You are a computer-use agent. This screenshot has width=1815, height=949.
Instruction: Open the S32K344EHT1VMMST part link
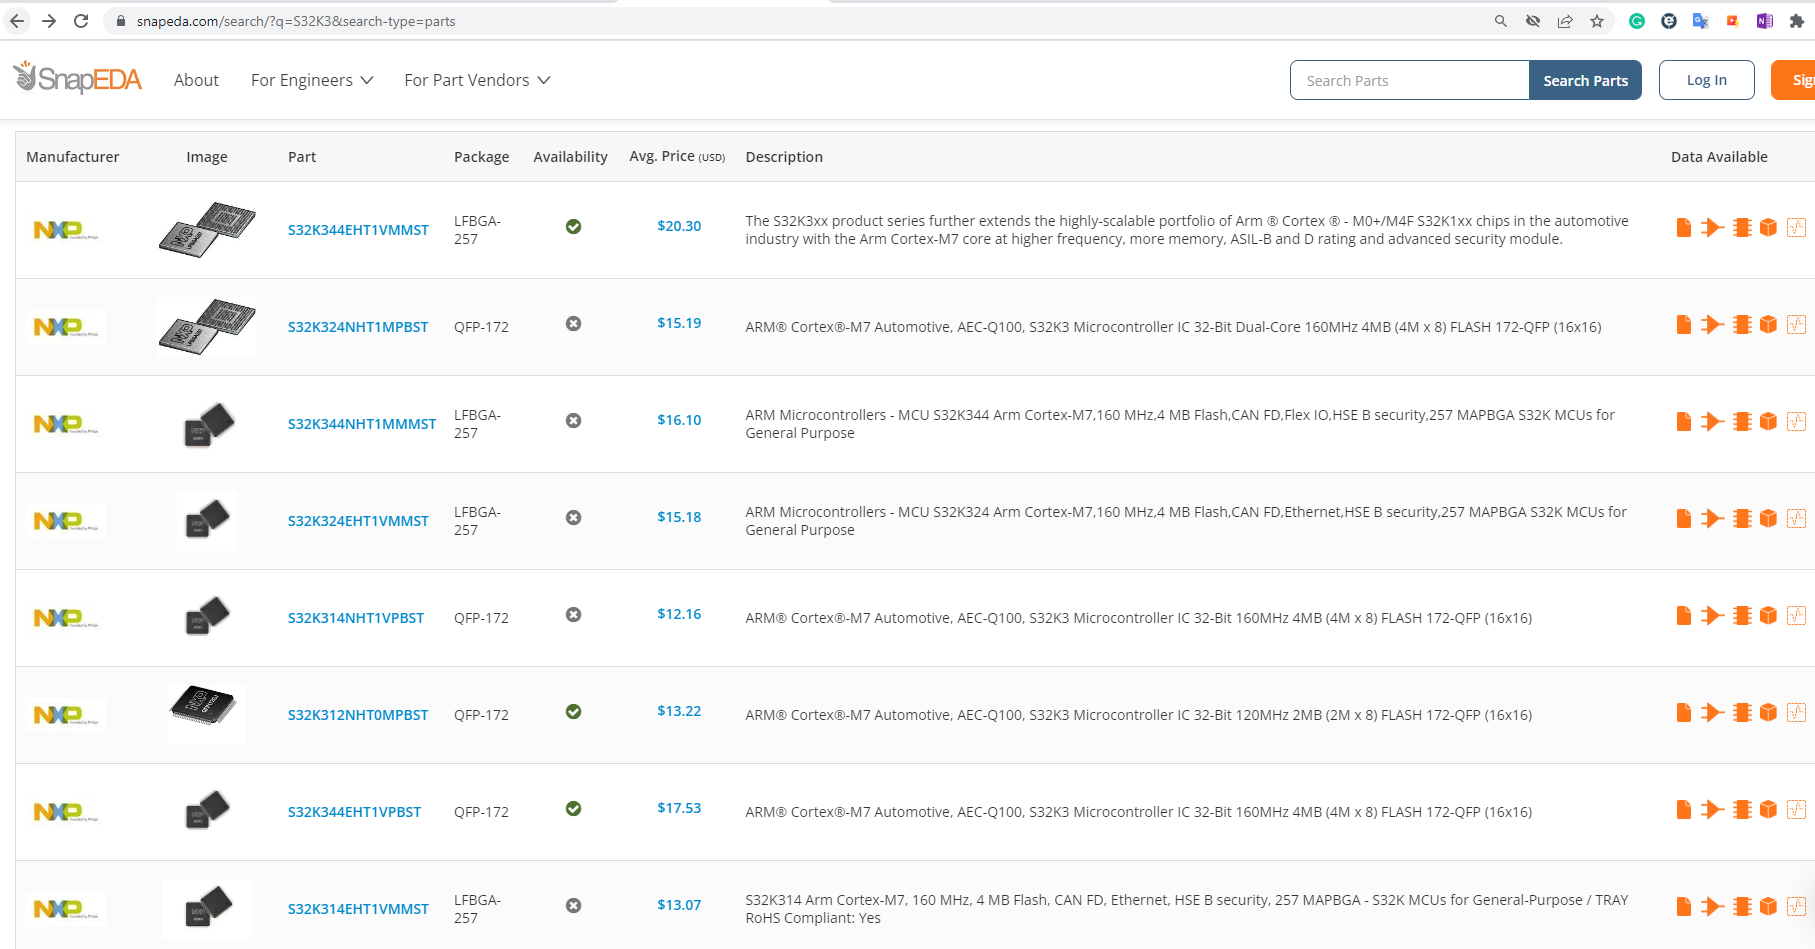[x=358, y=229]
